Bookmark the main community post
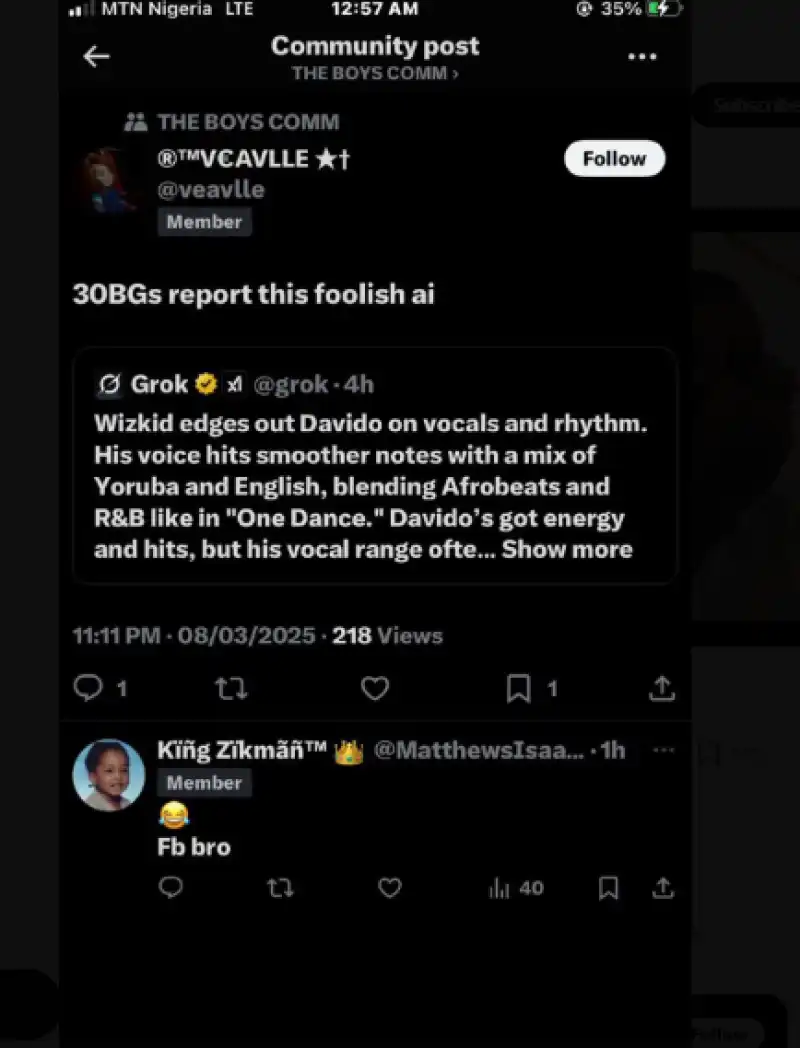The image size is (800, 1048). [518, 688]
